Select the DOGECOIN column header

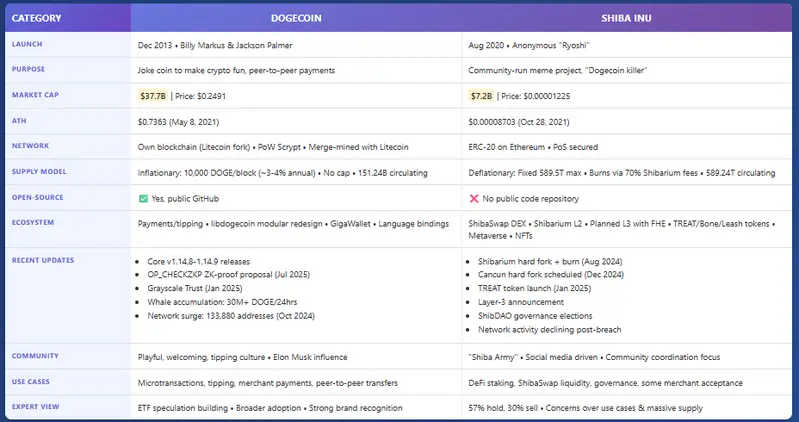295,18
